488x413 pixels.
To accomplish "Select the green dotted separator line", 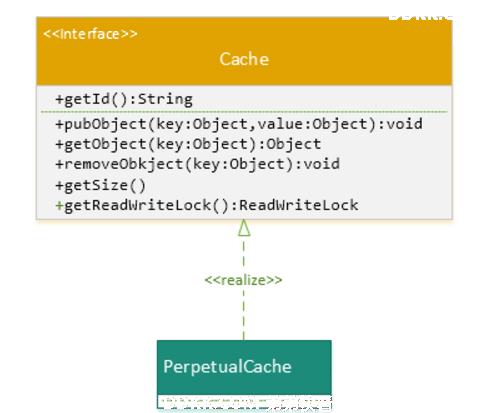I will click(x=244, y=112).
